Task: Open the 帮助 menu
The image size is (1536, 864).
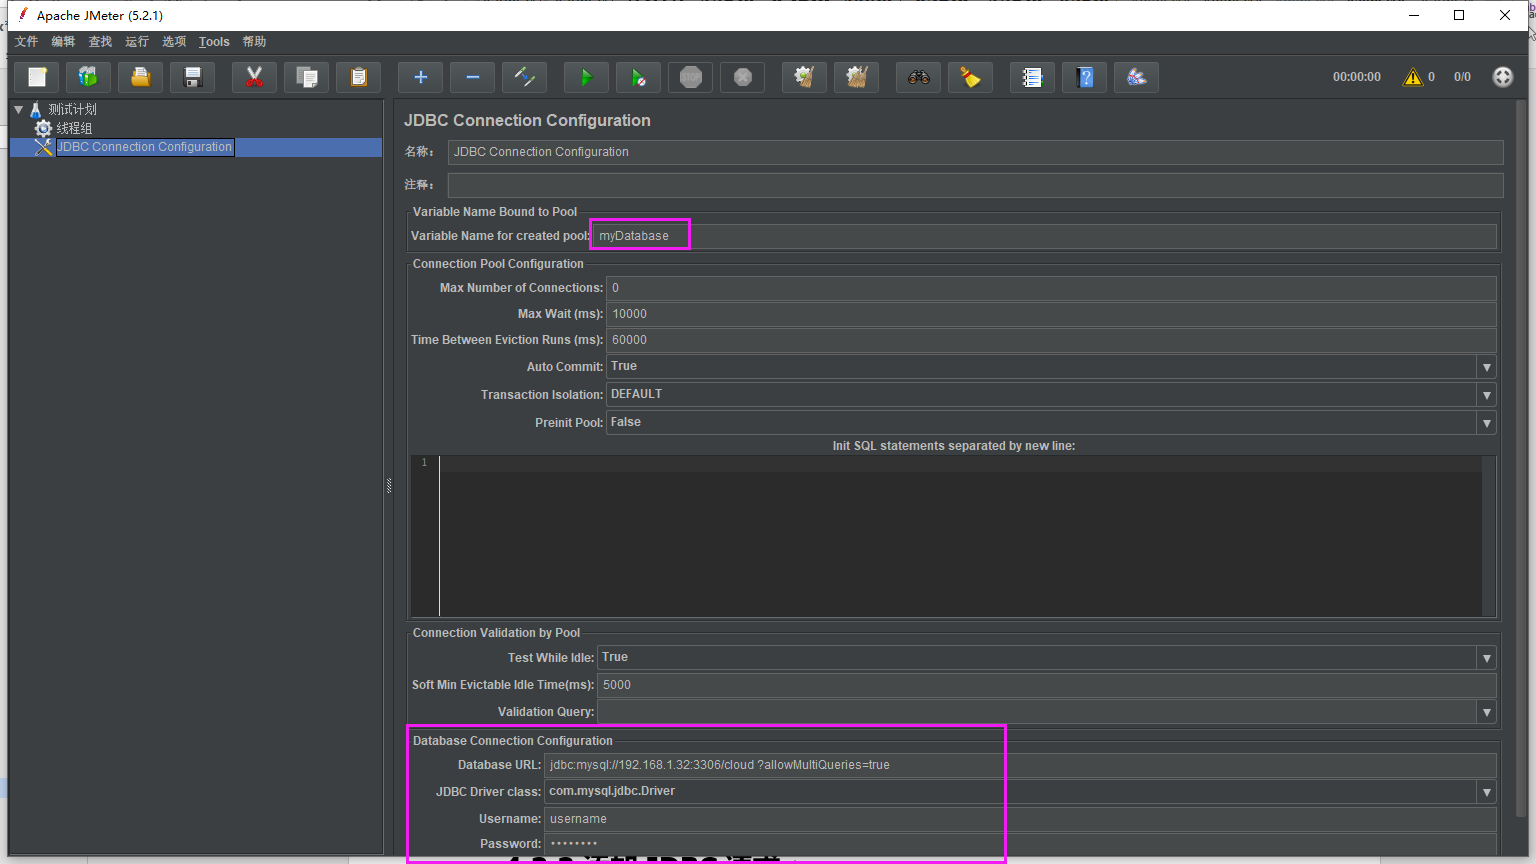Action: [x=254, y=41]
